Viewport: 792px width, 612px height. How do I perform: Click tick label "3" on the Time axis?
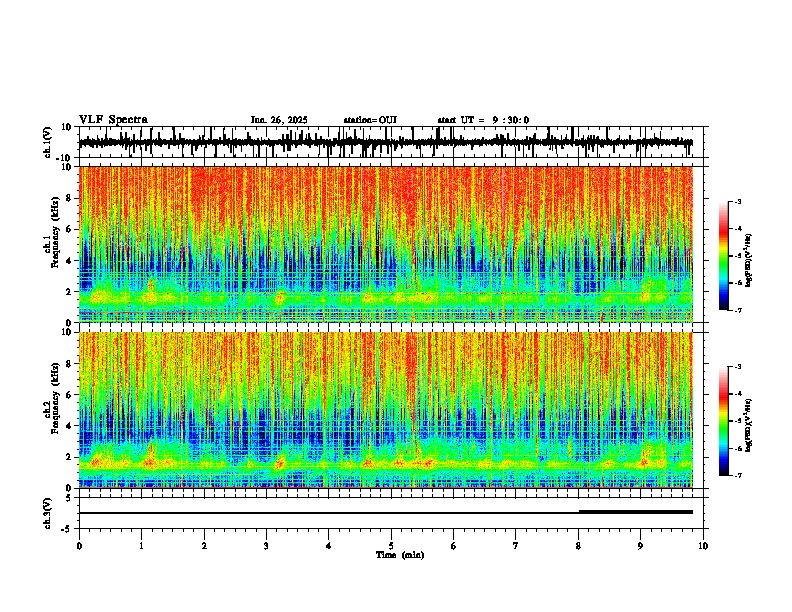(266, 546)
